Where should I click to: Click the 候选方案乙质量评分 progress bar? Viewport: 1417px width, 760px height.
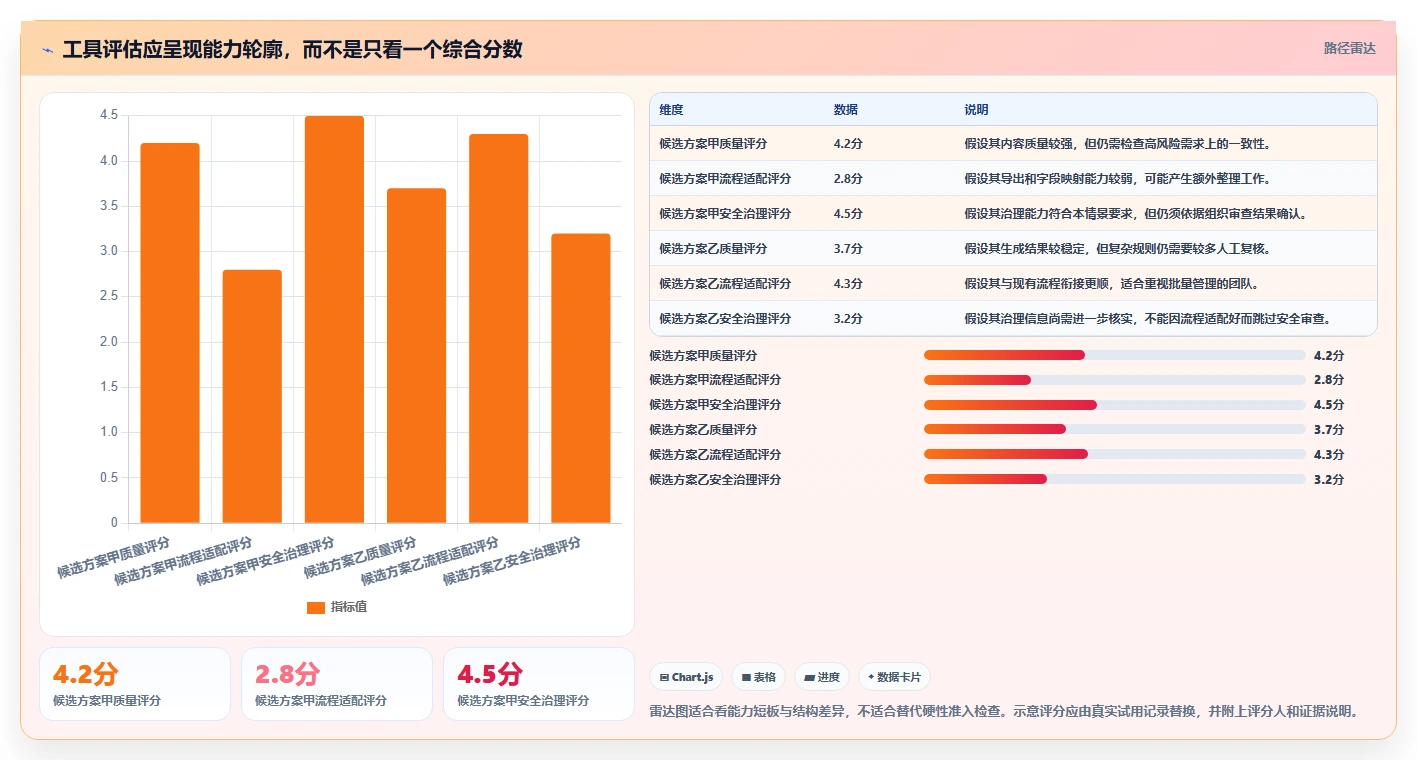click(x=1115, y=429)
